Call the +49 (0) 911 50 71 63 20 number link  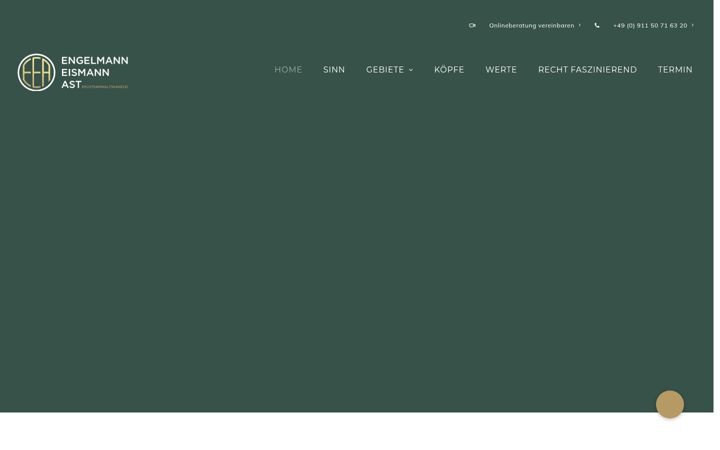[x=650, y=26]
